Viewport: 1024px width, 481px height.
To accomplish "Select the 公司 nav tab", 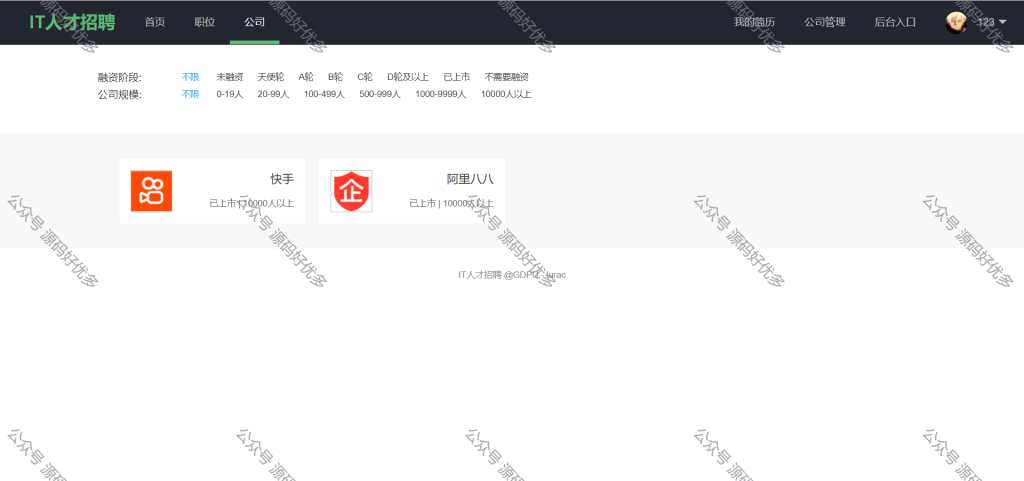I will click(x=255, y=22).
